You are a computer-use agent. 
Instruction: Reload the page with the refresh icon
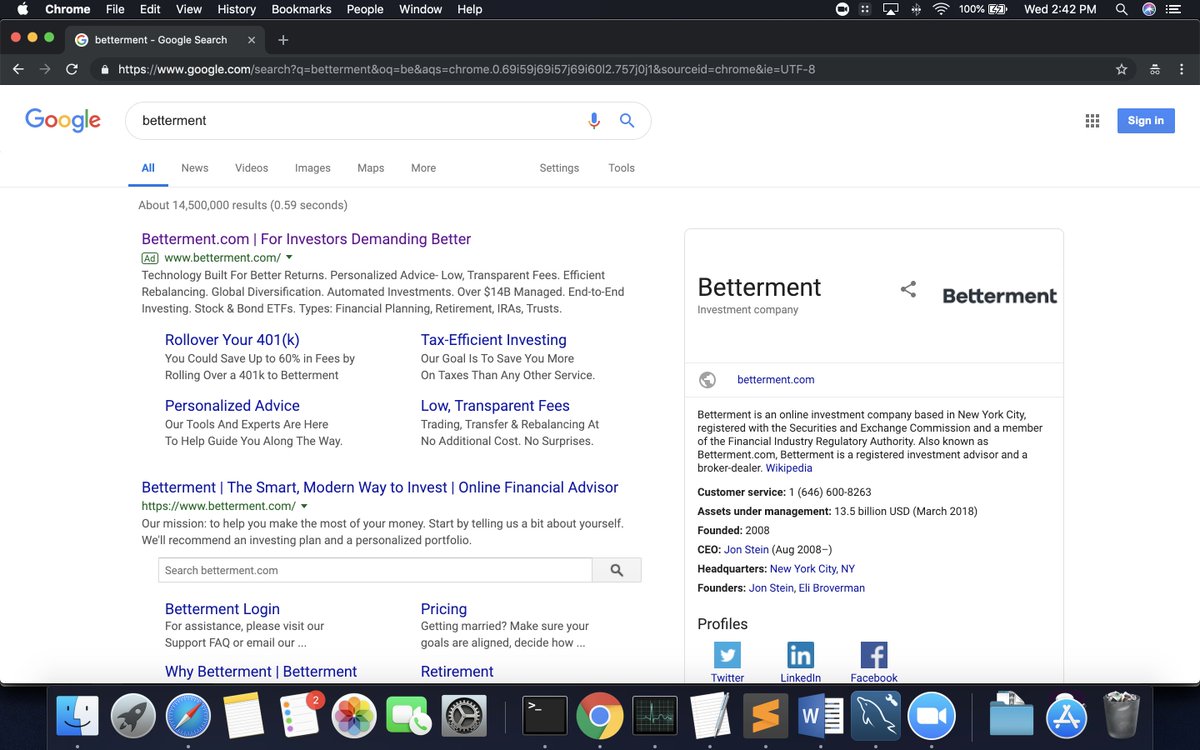[72, 69]
